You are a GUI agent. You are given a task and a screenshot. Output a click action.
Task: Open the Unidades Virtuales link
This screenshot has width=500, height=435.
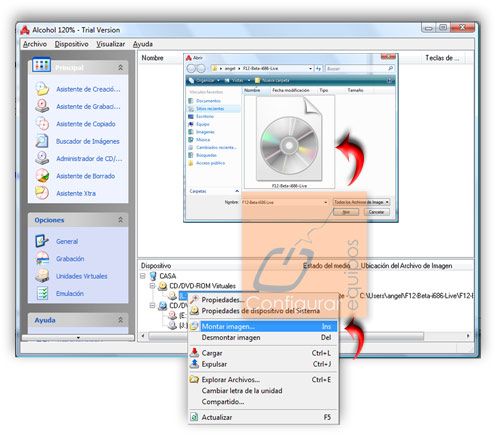pyautogui.click(x=82, y=276)
